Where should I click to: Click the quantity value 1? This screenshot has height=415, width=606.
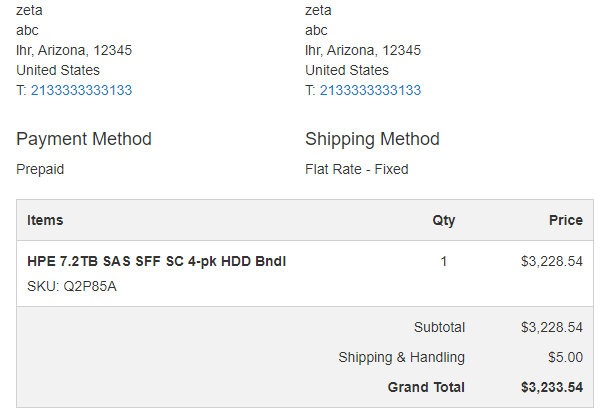pyautogui.click(x=444, y=261)
